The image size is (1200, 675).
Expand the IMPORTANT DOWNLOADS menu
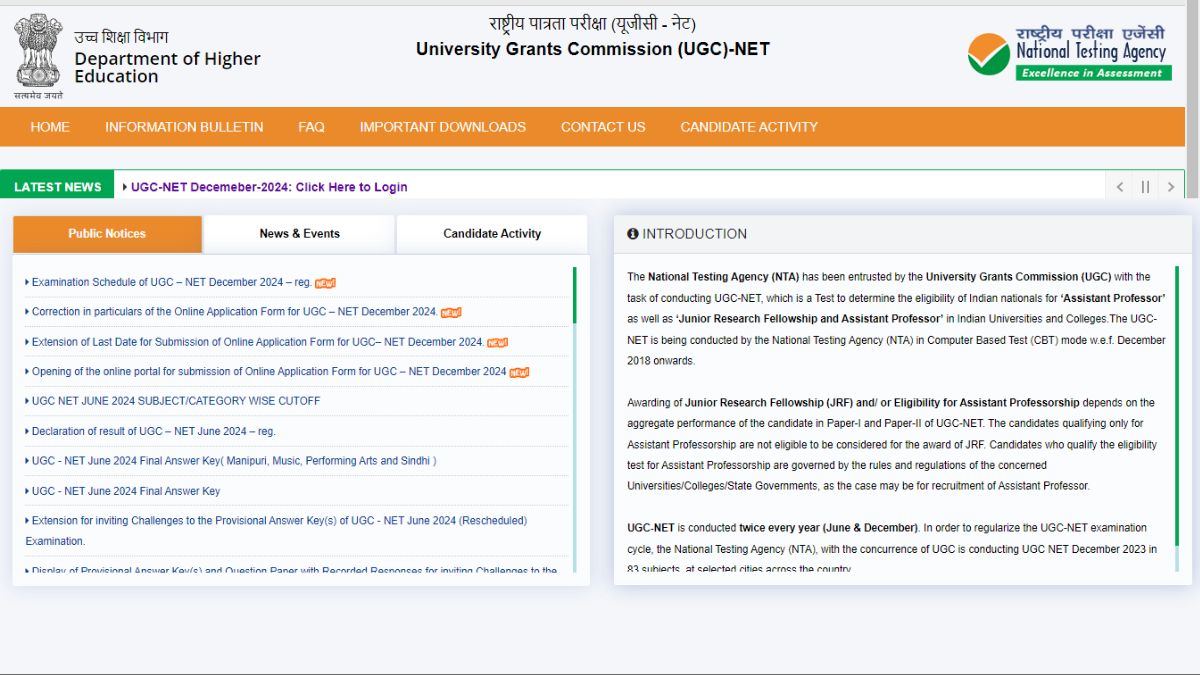click(443, 127)
